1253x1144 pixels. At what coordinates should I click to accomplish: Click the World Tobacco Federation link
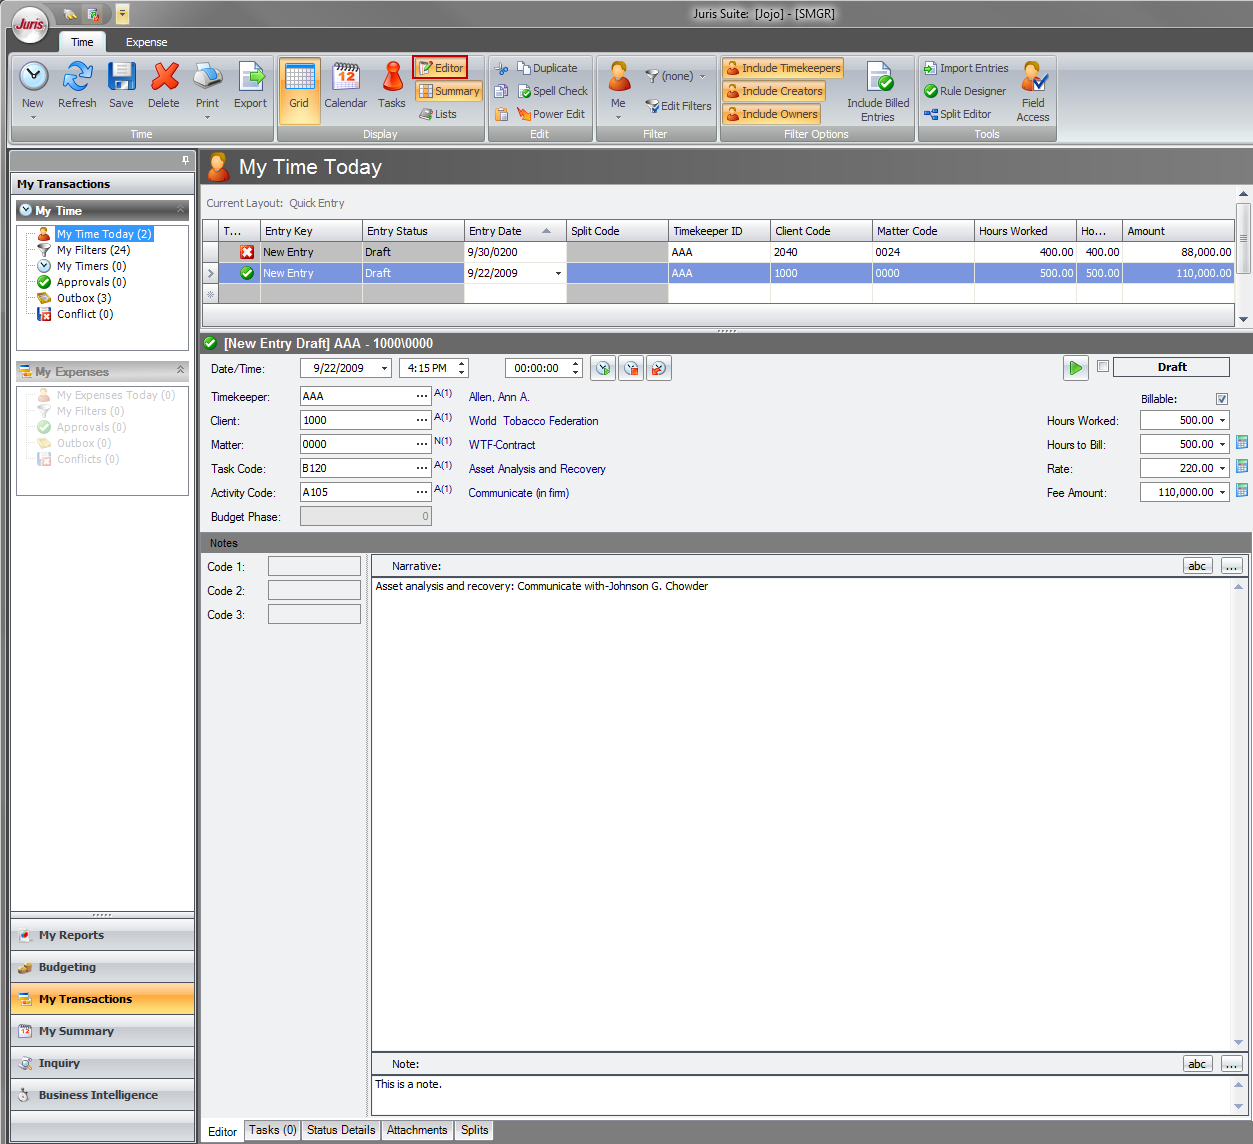pyautogui.click(x=533, y=421)
